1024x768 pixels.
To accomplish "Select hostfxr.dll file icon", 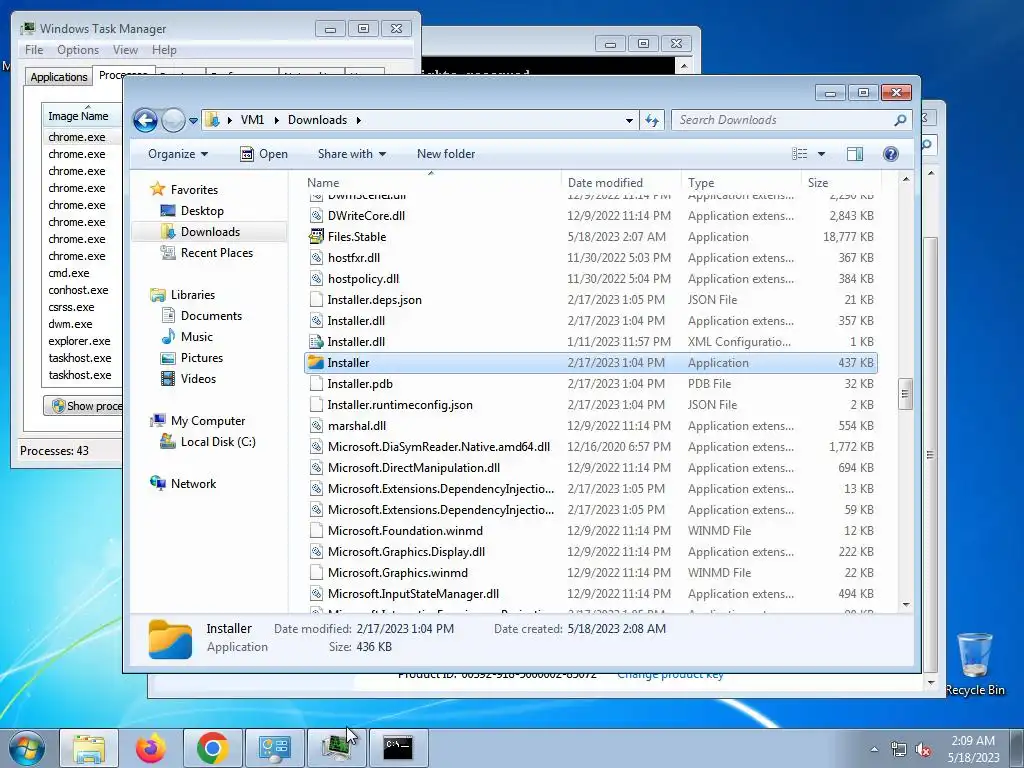I will (x=316, y=257).
